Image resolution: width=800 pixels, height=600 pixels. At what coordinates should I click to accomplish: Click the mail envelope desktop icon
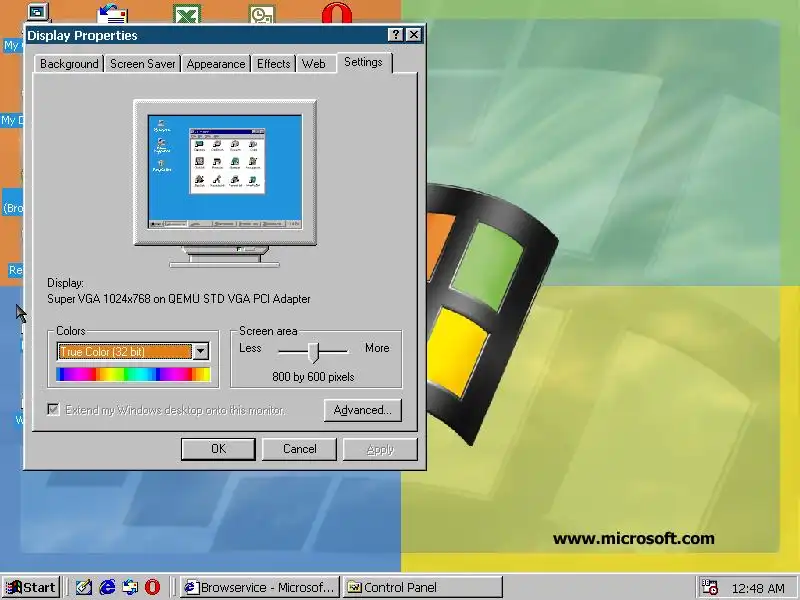(112, 14)
